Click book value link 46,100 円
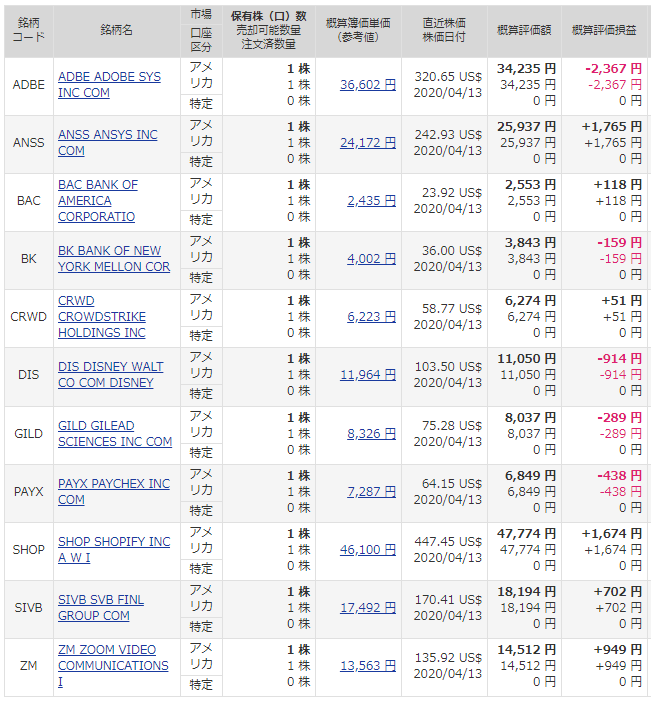 pyautogui.click(x=368, y=550)
